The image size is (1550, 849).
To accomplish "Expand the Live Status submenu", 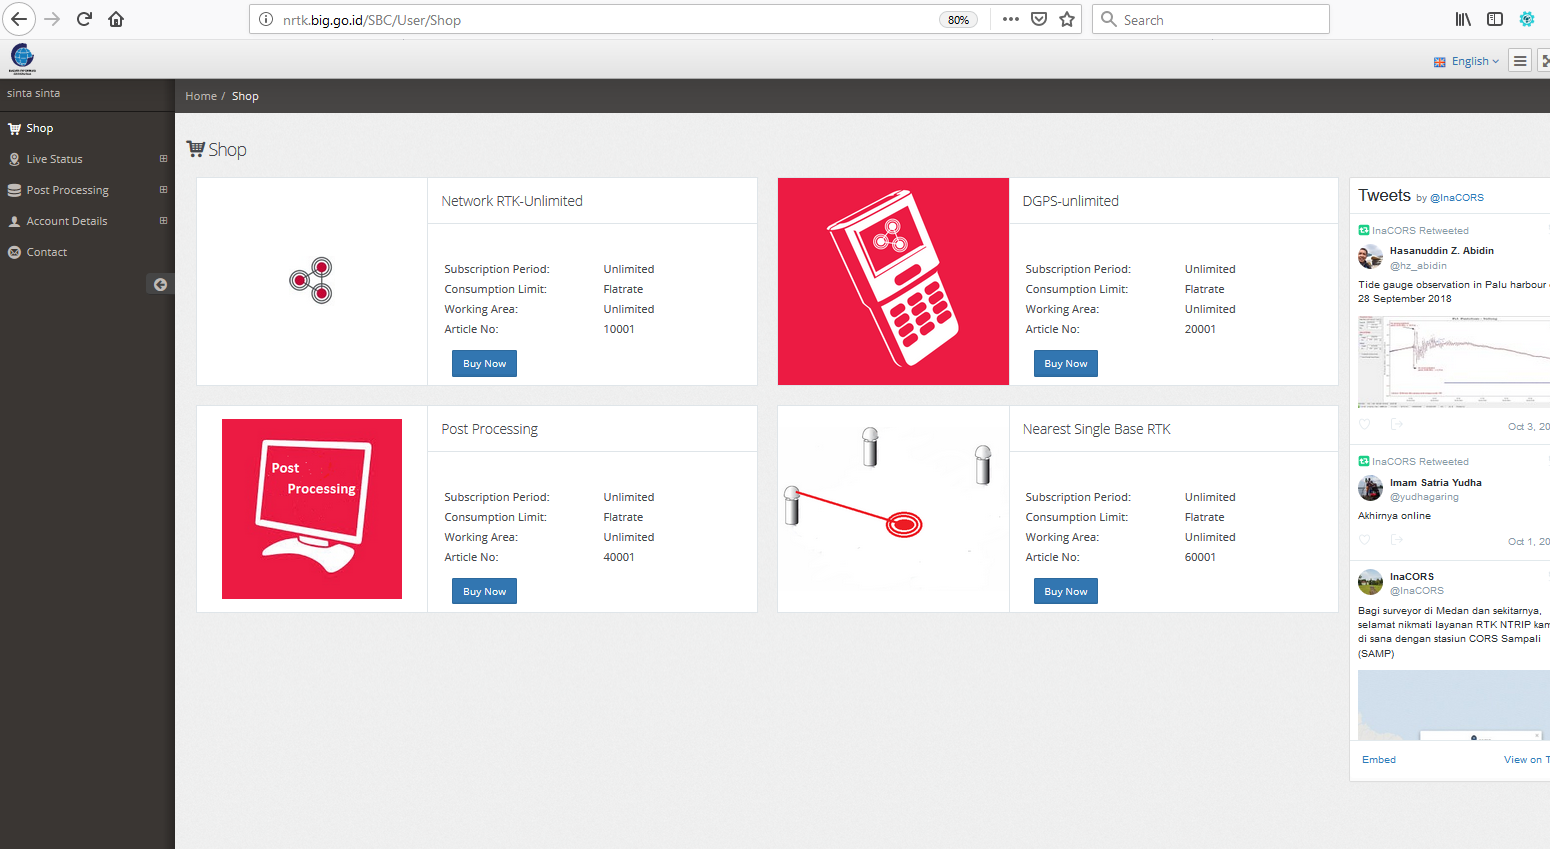I will point(163,159).
